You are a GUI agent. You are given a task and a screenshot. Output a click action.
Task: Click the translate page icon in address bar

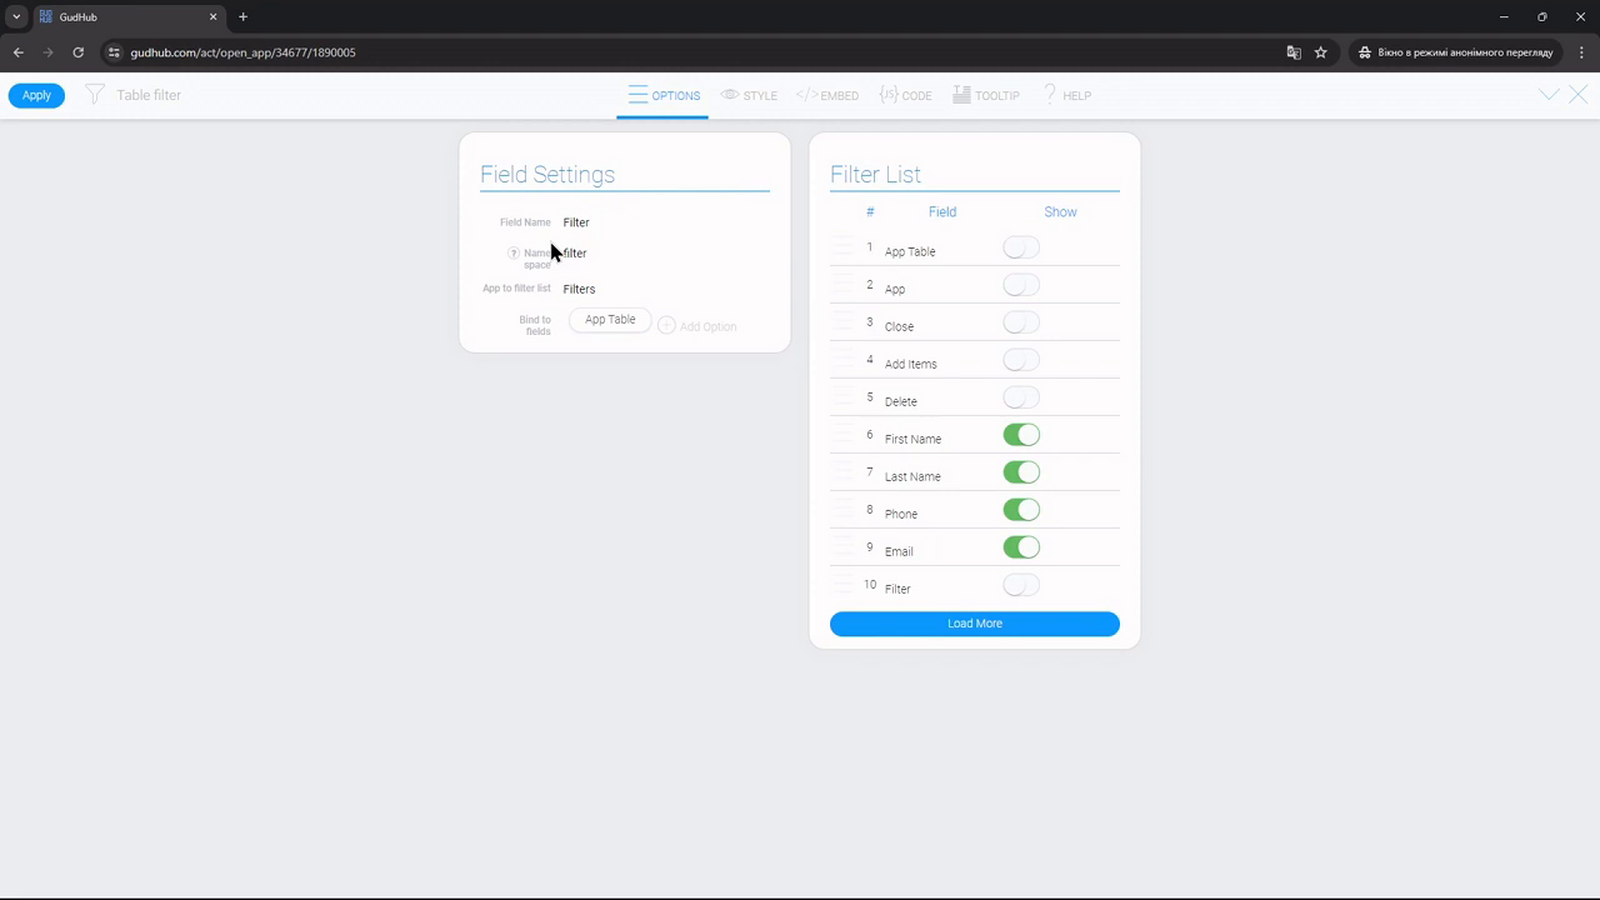click(x=1293, y=52)
